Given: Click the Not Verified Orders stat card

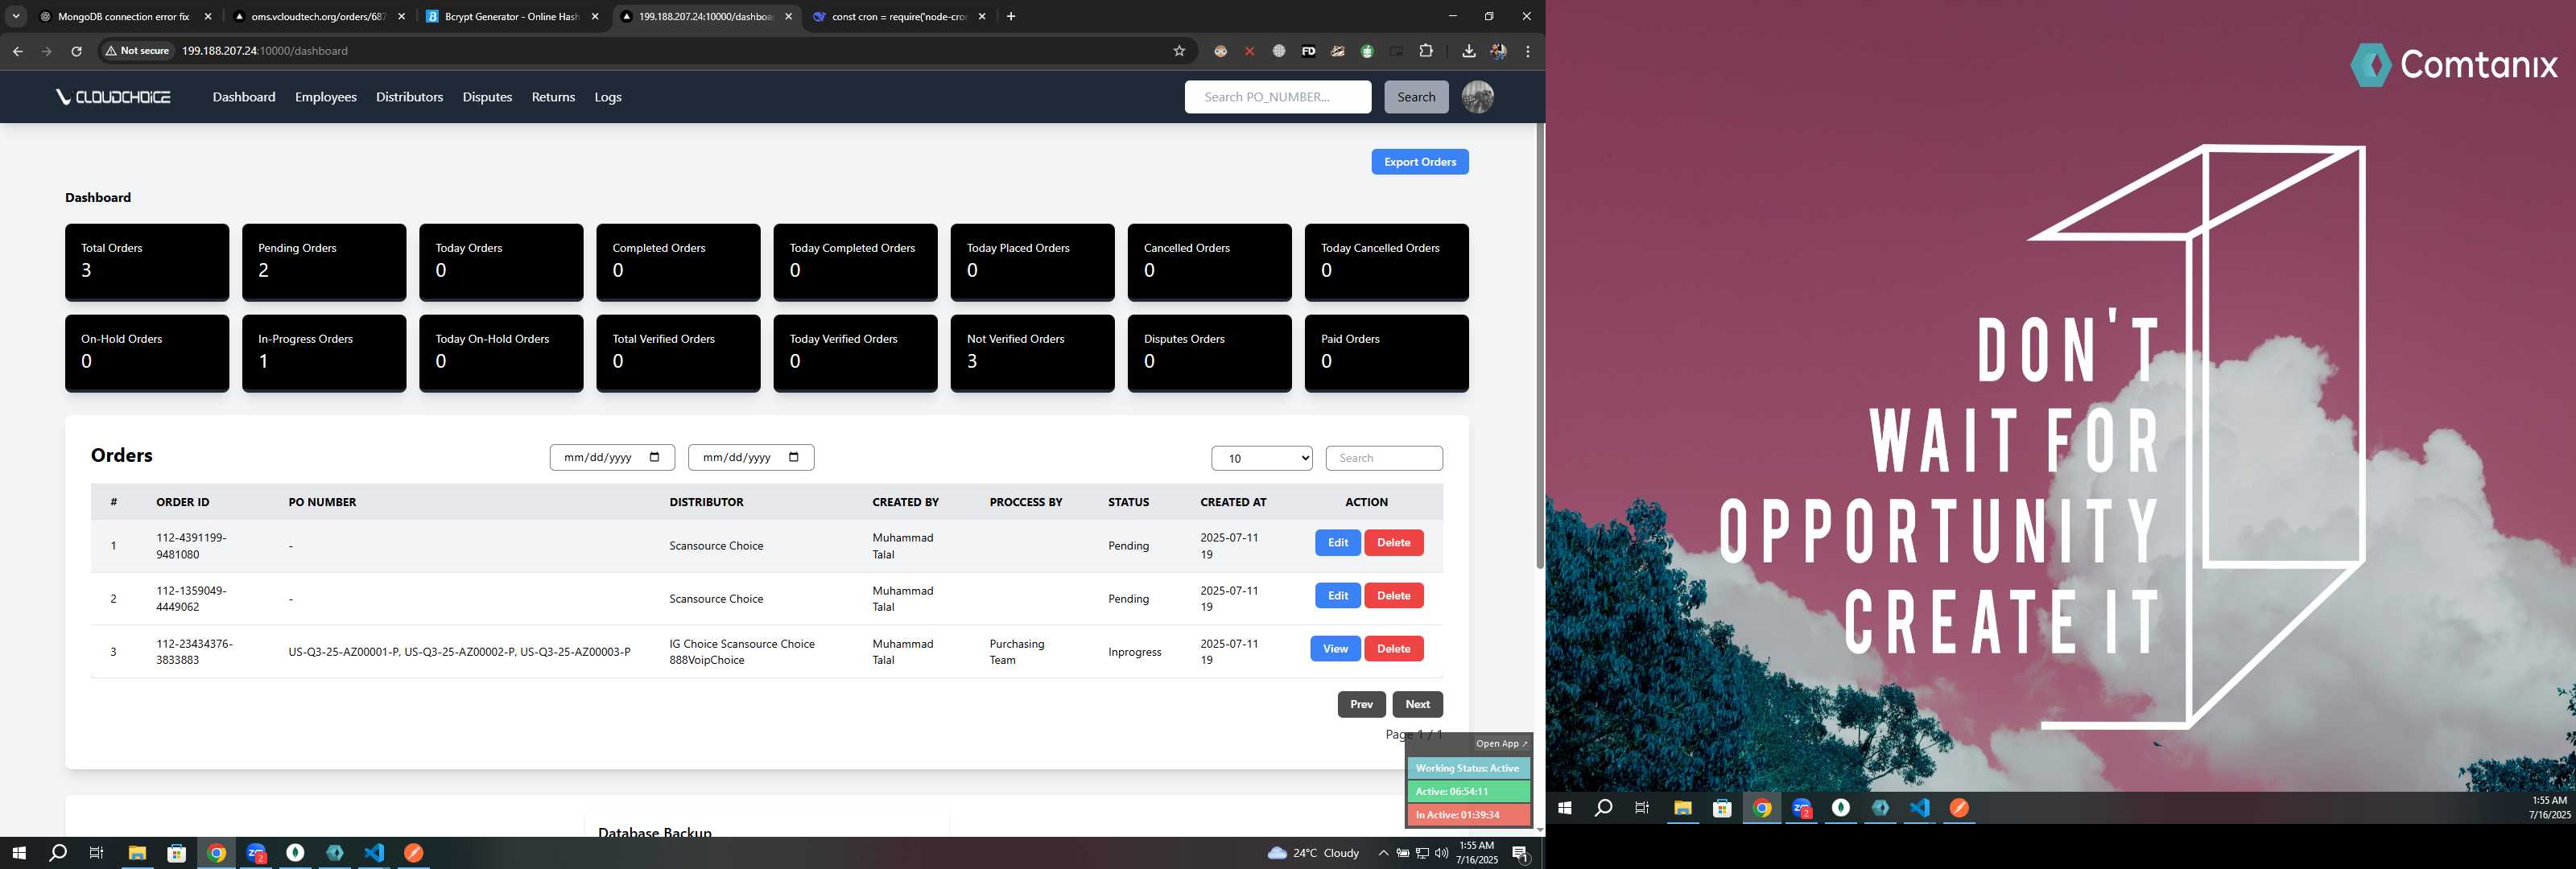Looking at the screenshot, I should pyautogui.click(x=1032, y=353).
